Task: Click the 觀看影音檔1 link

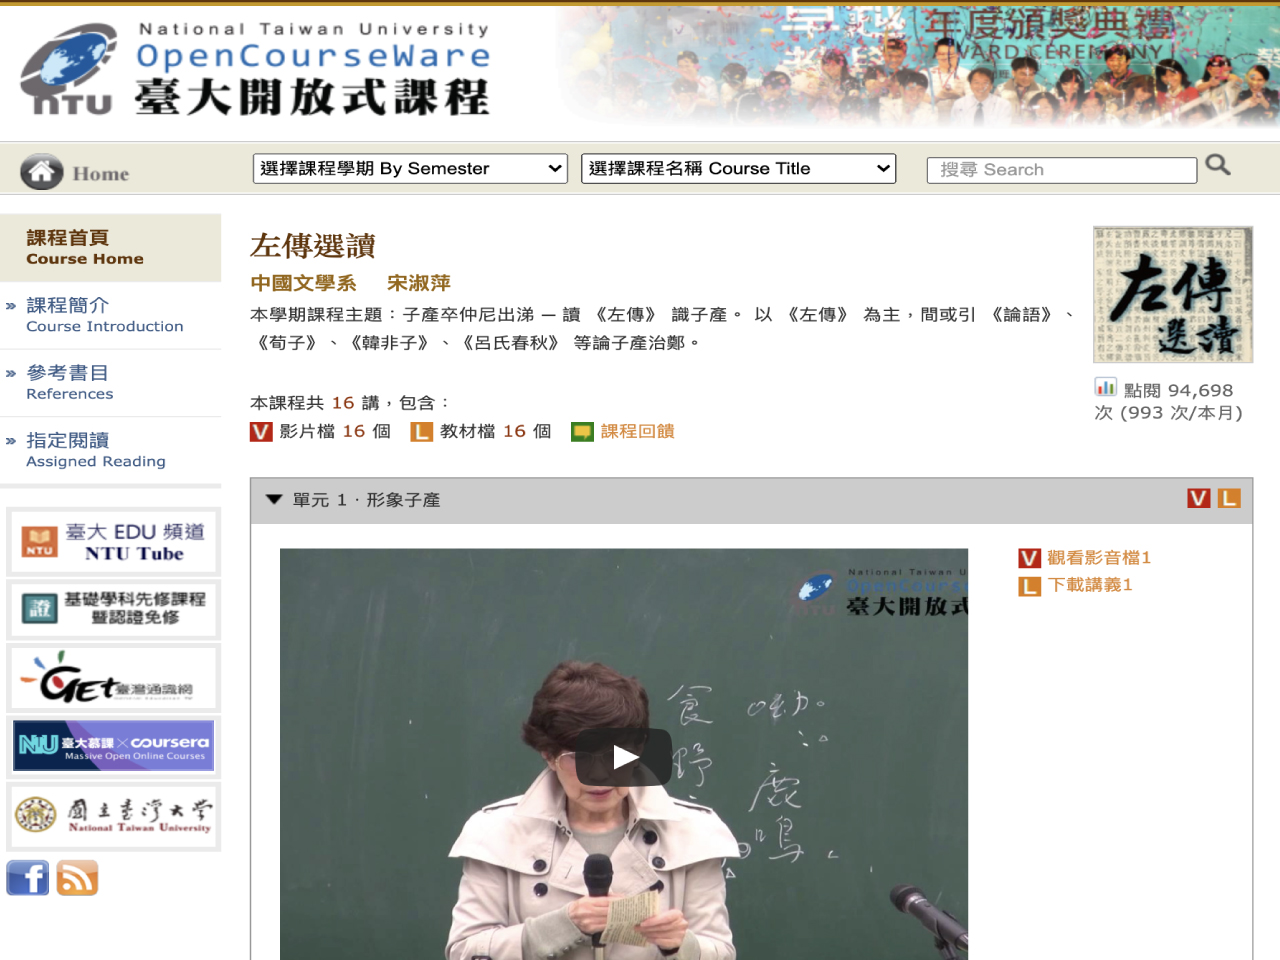Action: (1099, 558)
